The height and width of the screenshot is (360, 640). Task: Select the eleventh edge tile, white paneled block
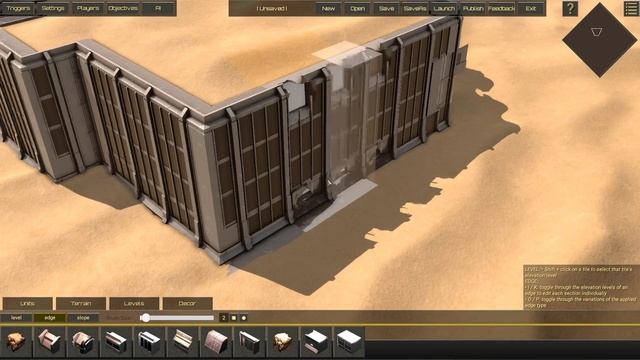[x=349, y=342]
